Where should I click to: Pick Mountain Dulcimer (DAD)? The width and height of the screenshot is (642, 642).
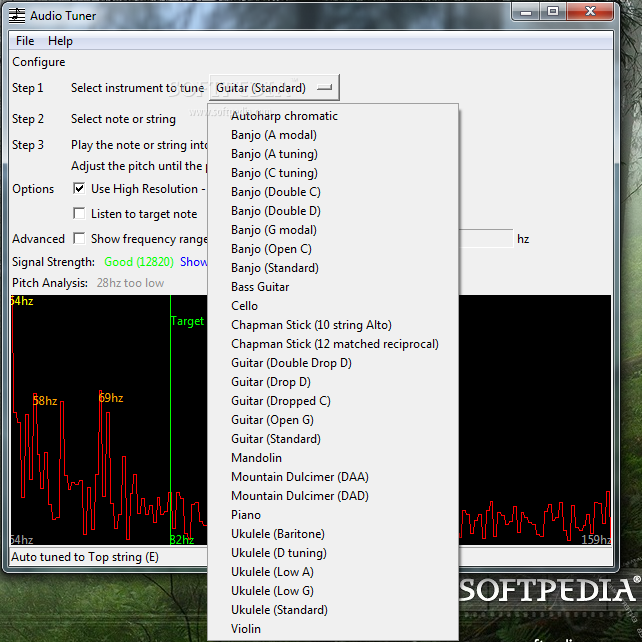pos(333,496)
